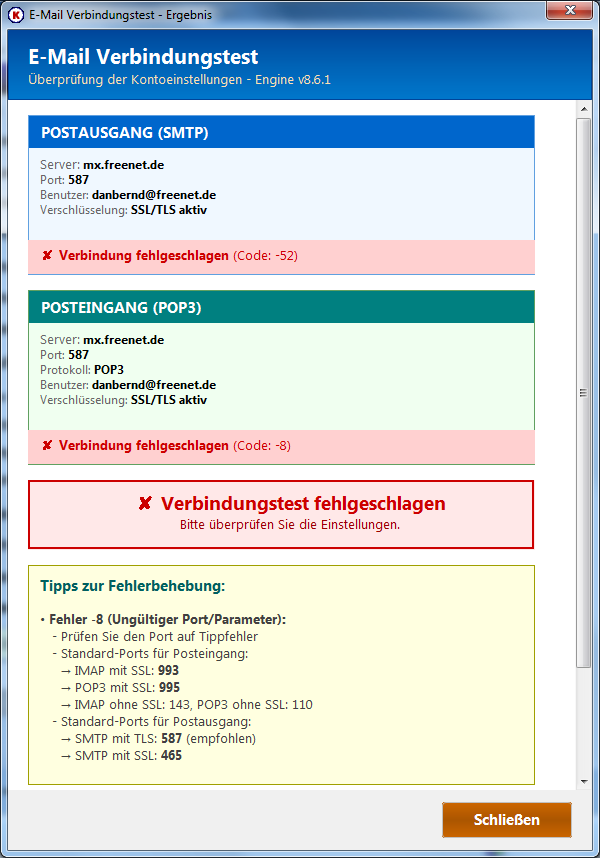The width and height of the screenshot is (600, 858).
Task: Click the vertical scrollbar thumb
Action: click(x=584, y=390)
